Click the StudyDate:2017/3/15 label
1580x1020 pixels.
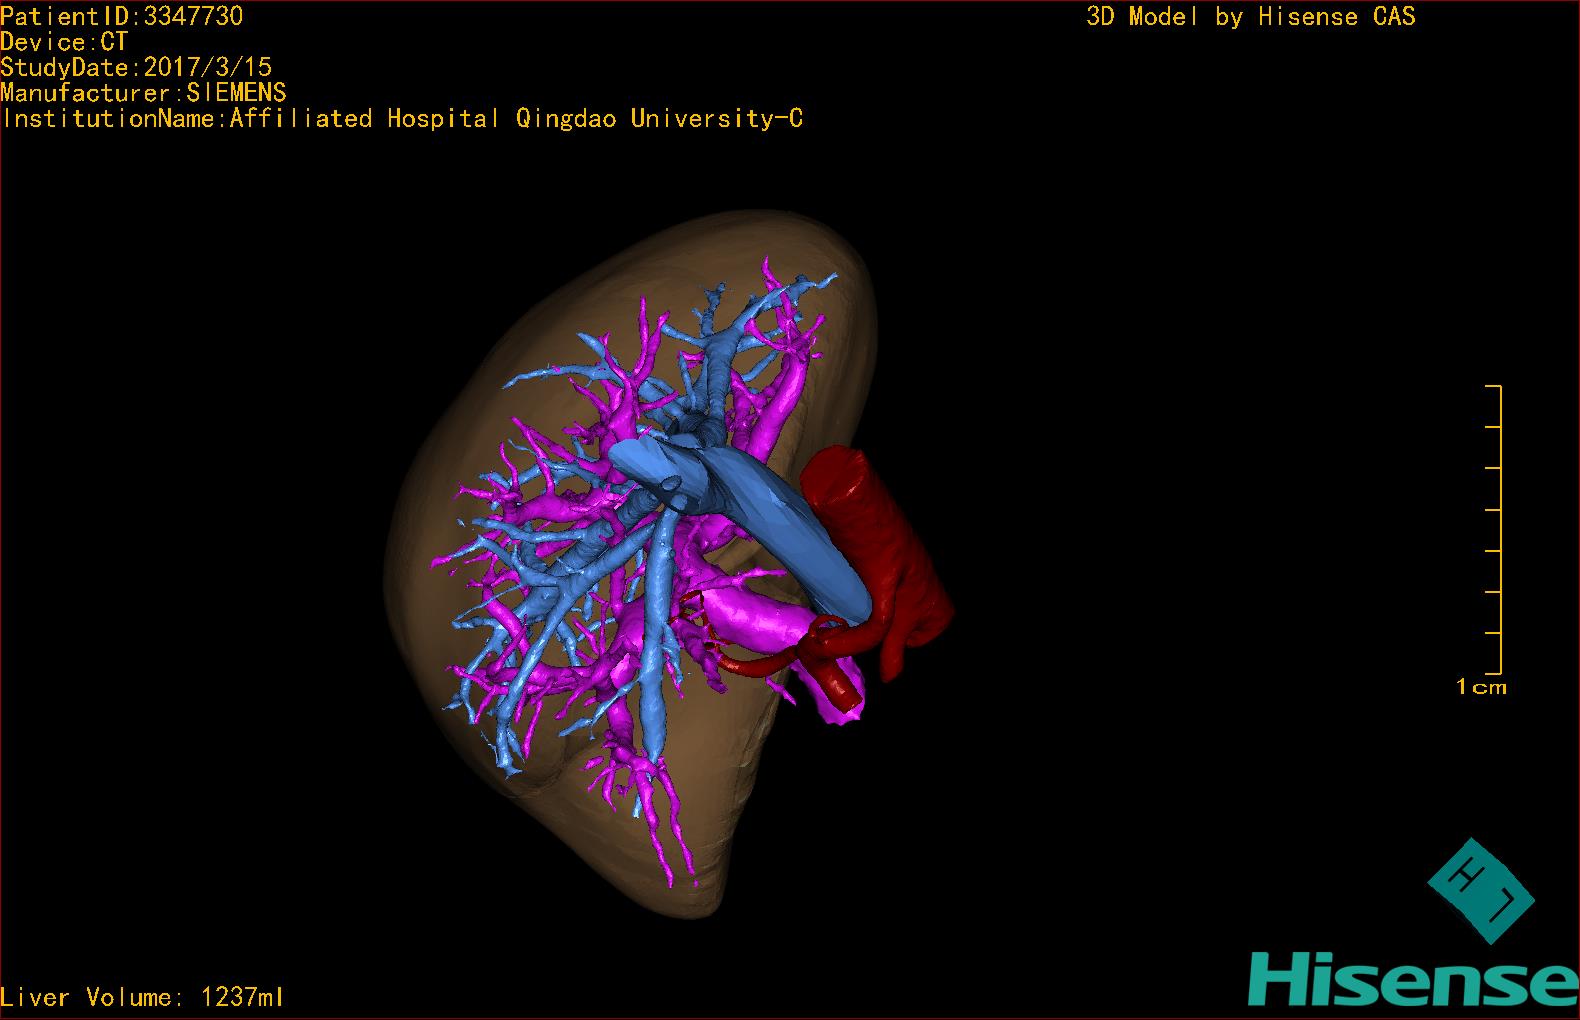(x=136, y=67)
